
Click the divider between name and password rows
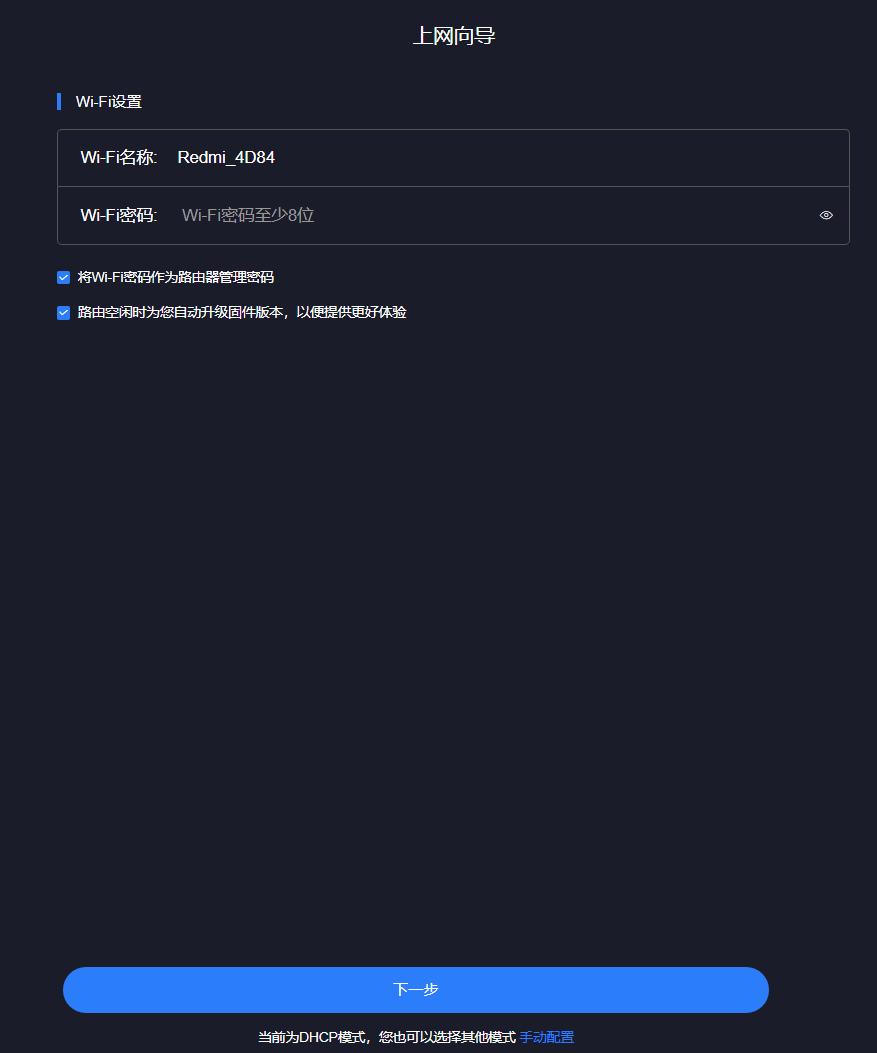[x=453, y=186]
